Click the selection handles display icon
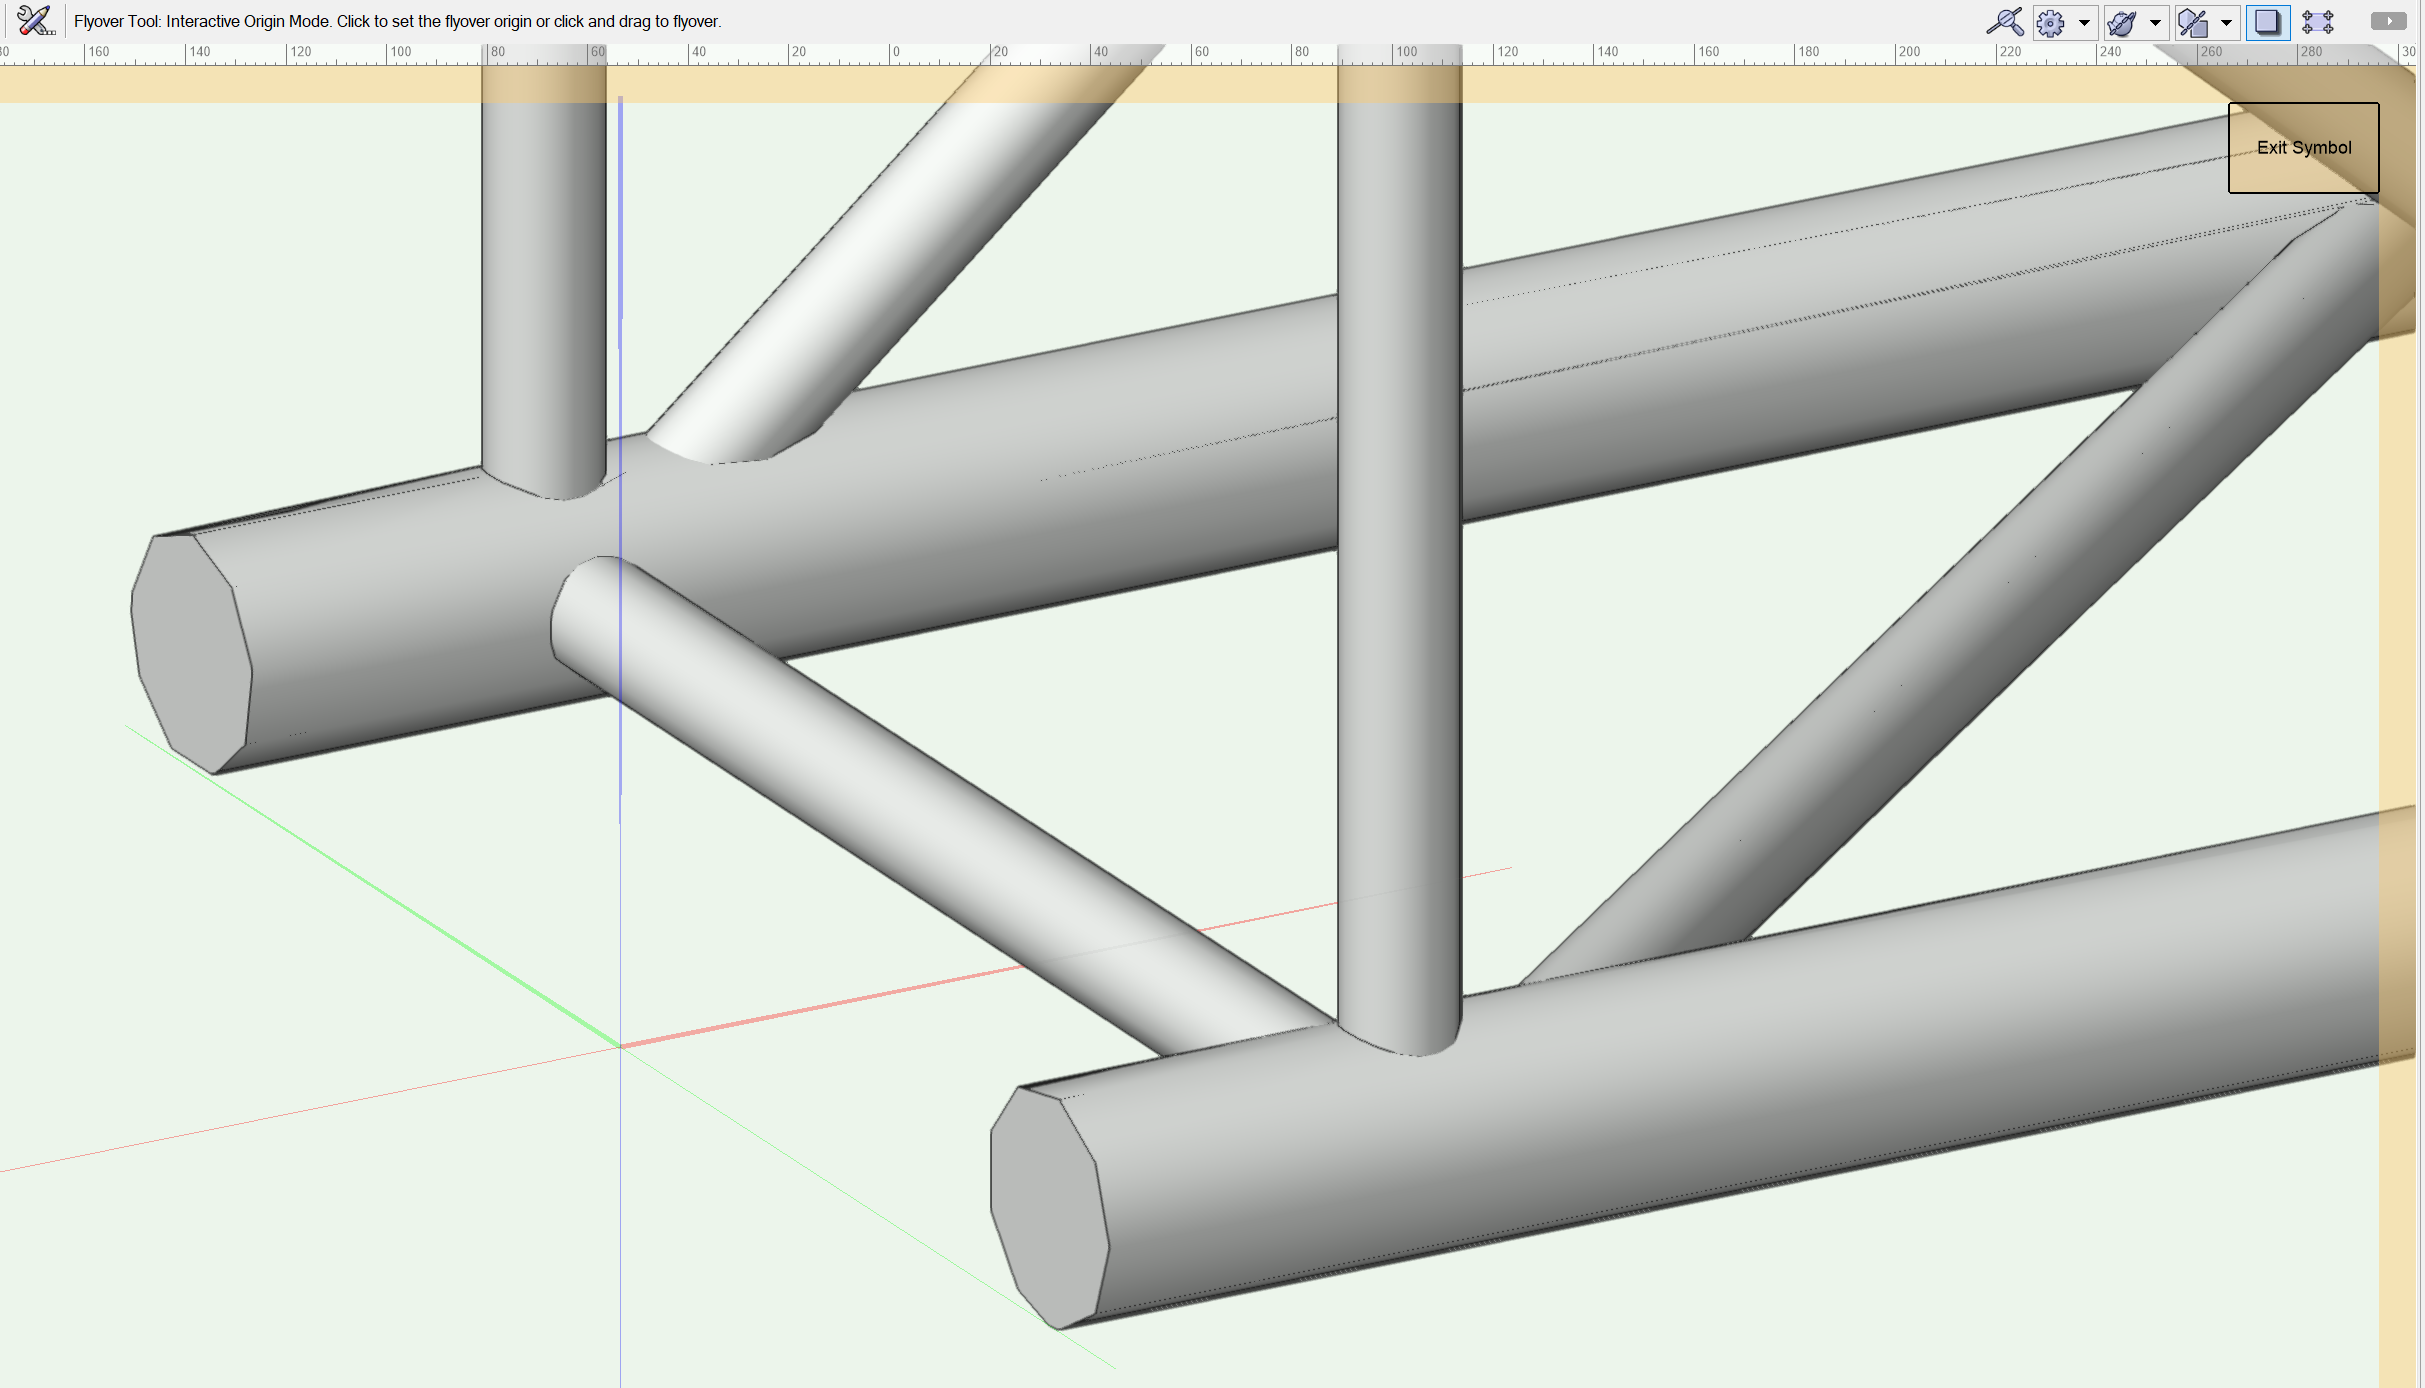The width and height of the screenshot is (2425, 1388). tap(2318, 22)
